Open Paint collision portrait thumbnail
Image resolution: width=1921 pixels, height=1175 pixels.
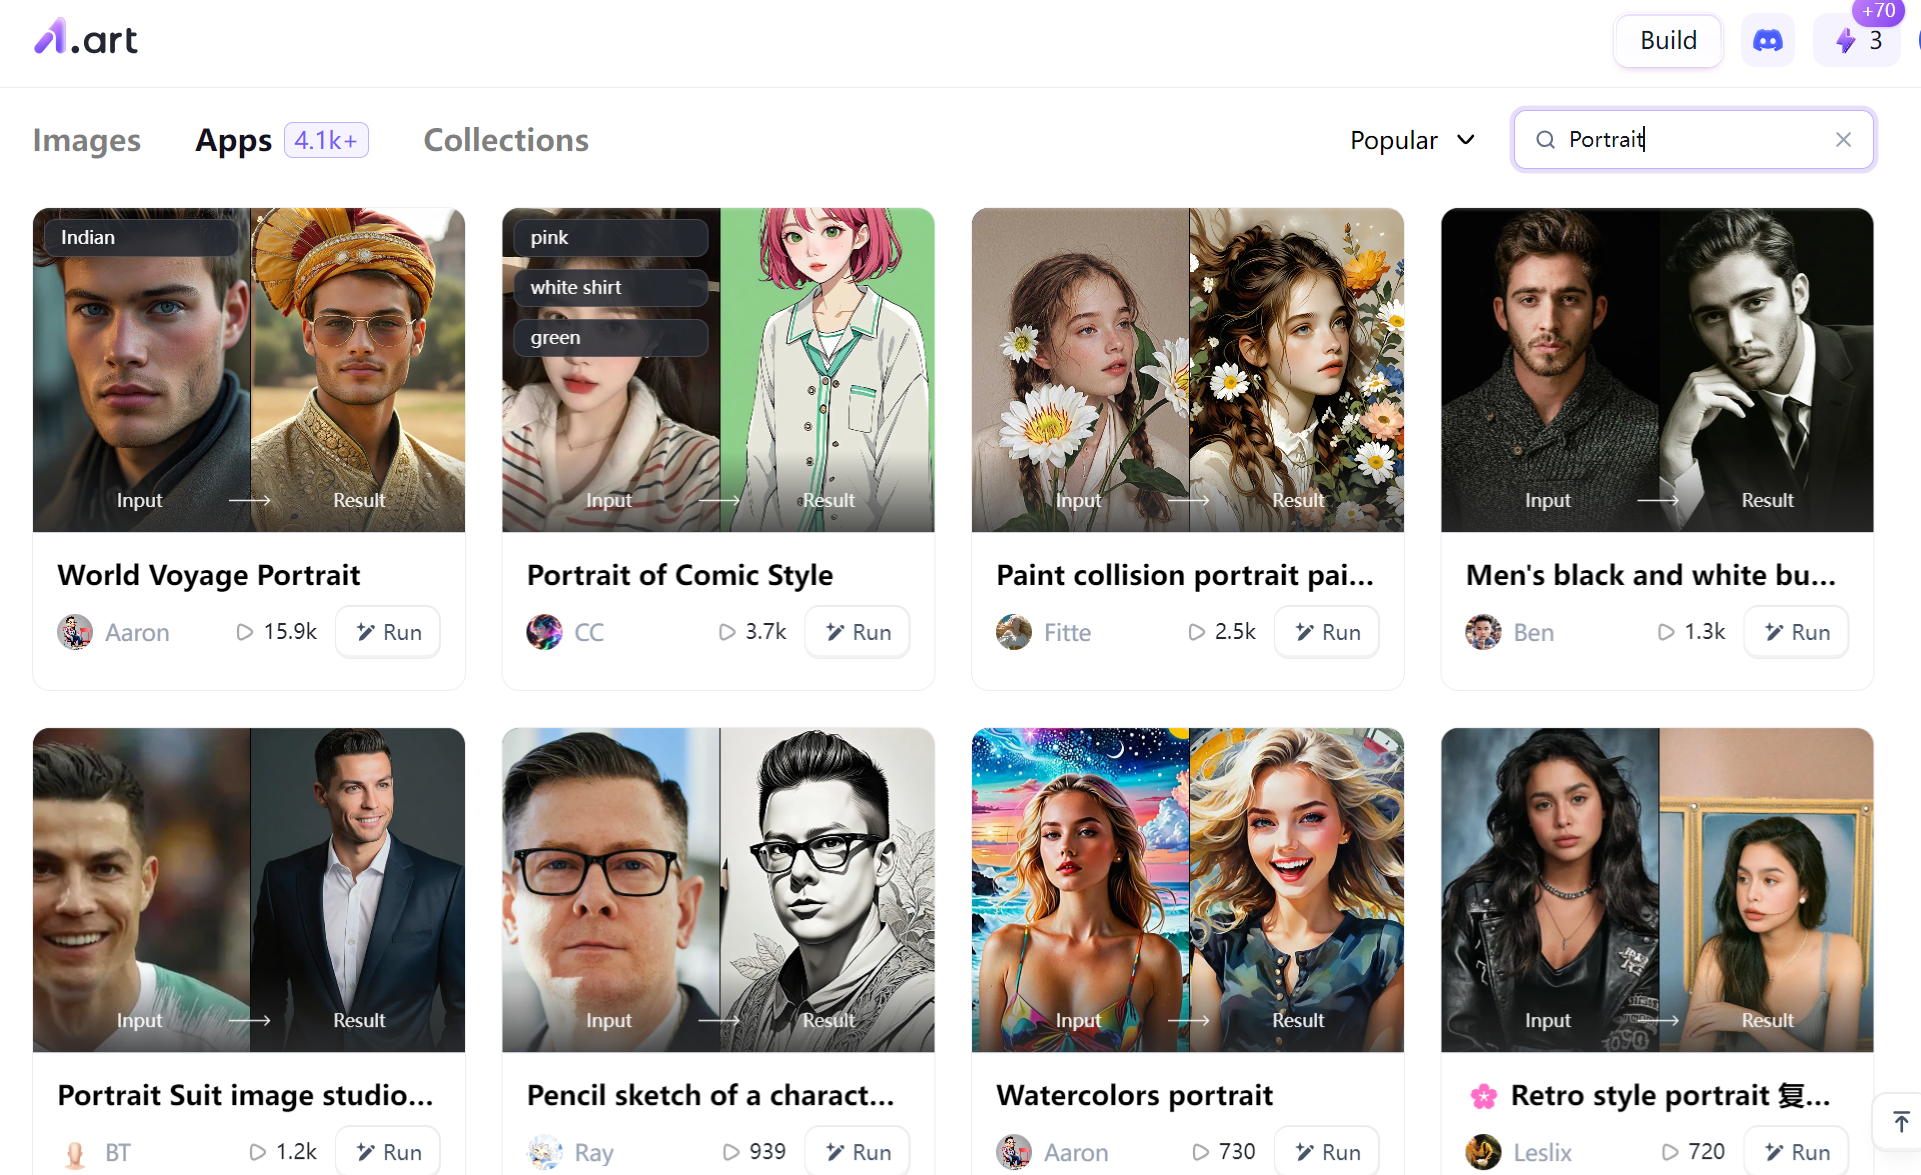[1188, 370]
